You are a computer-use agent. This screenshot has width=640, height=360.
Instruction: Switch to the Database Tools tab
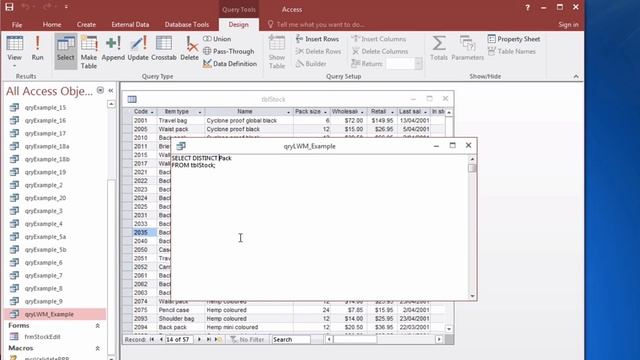(x=187, y=24)
